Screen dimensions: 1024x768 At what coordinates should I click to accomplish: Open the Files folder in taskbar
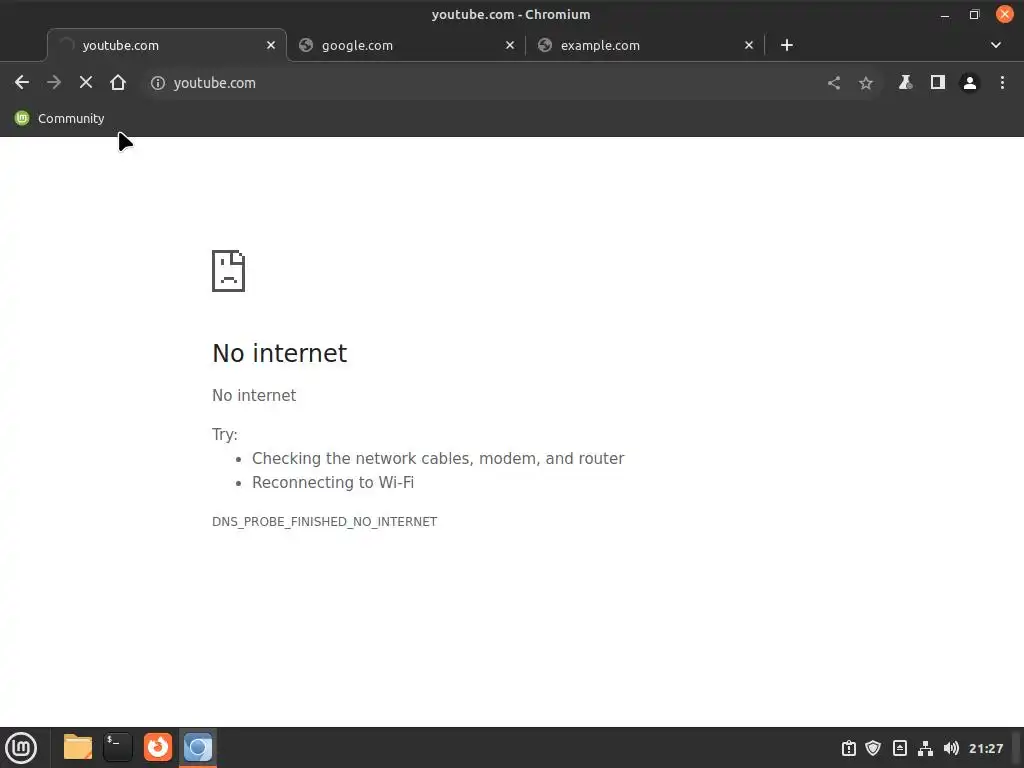78,747
